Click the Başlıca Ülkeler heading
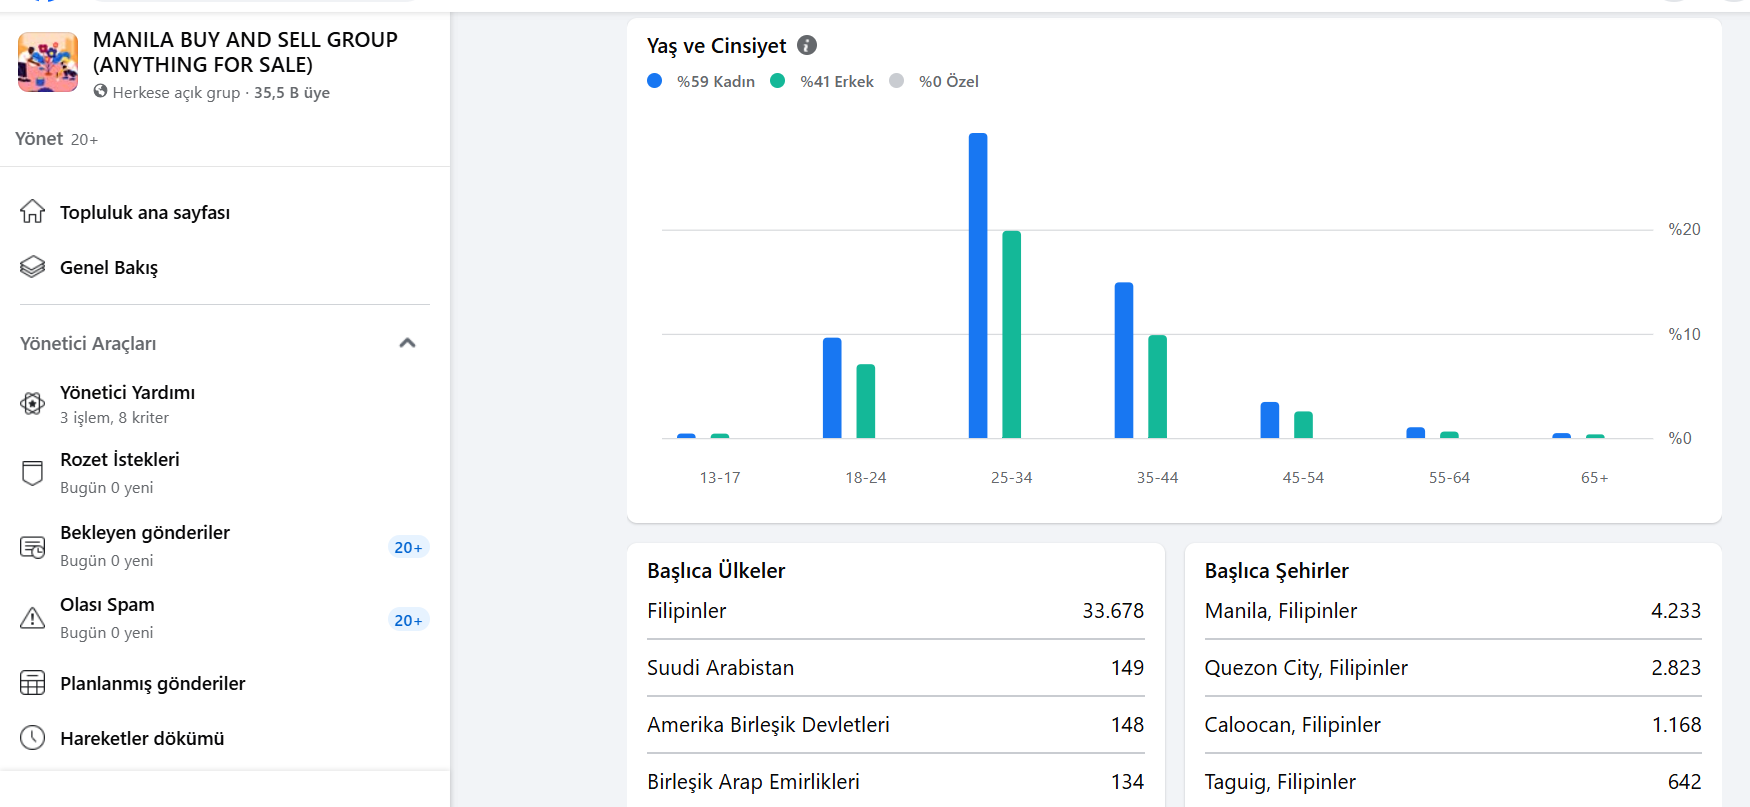Screen dimensions: 1750x807 coord(716,571)
